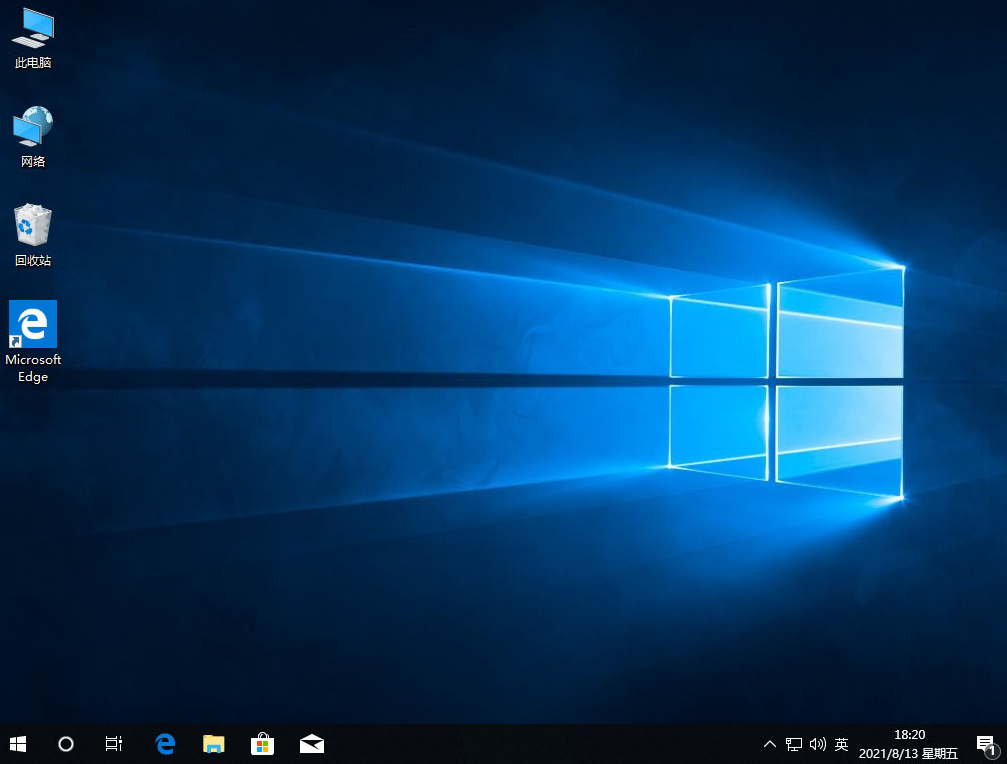Expand the hidden icons chevron in system tray
Screen dimensions: 1007x764
coord(769,744)
